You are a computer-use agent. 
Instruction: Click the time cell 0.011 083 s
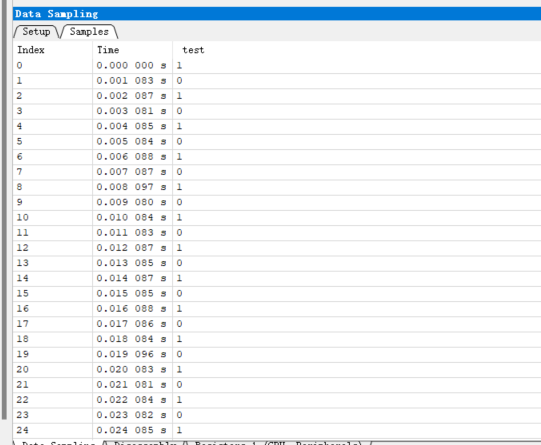point(132,233)
